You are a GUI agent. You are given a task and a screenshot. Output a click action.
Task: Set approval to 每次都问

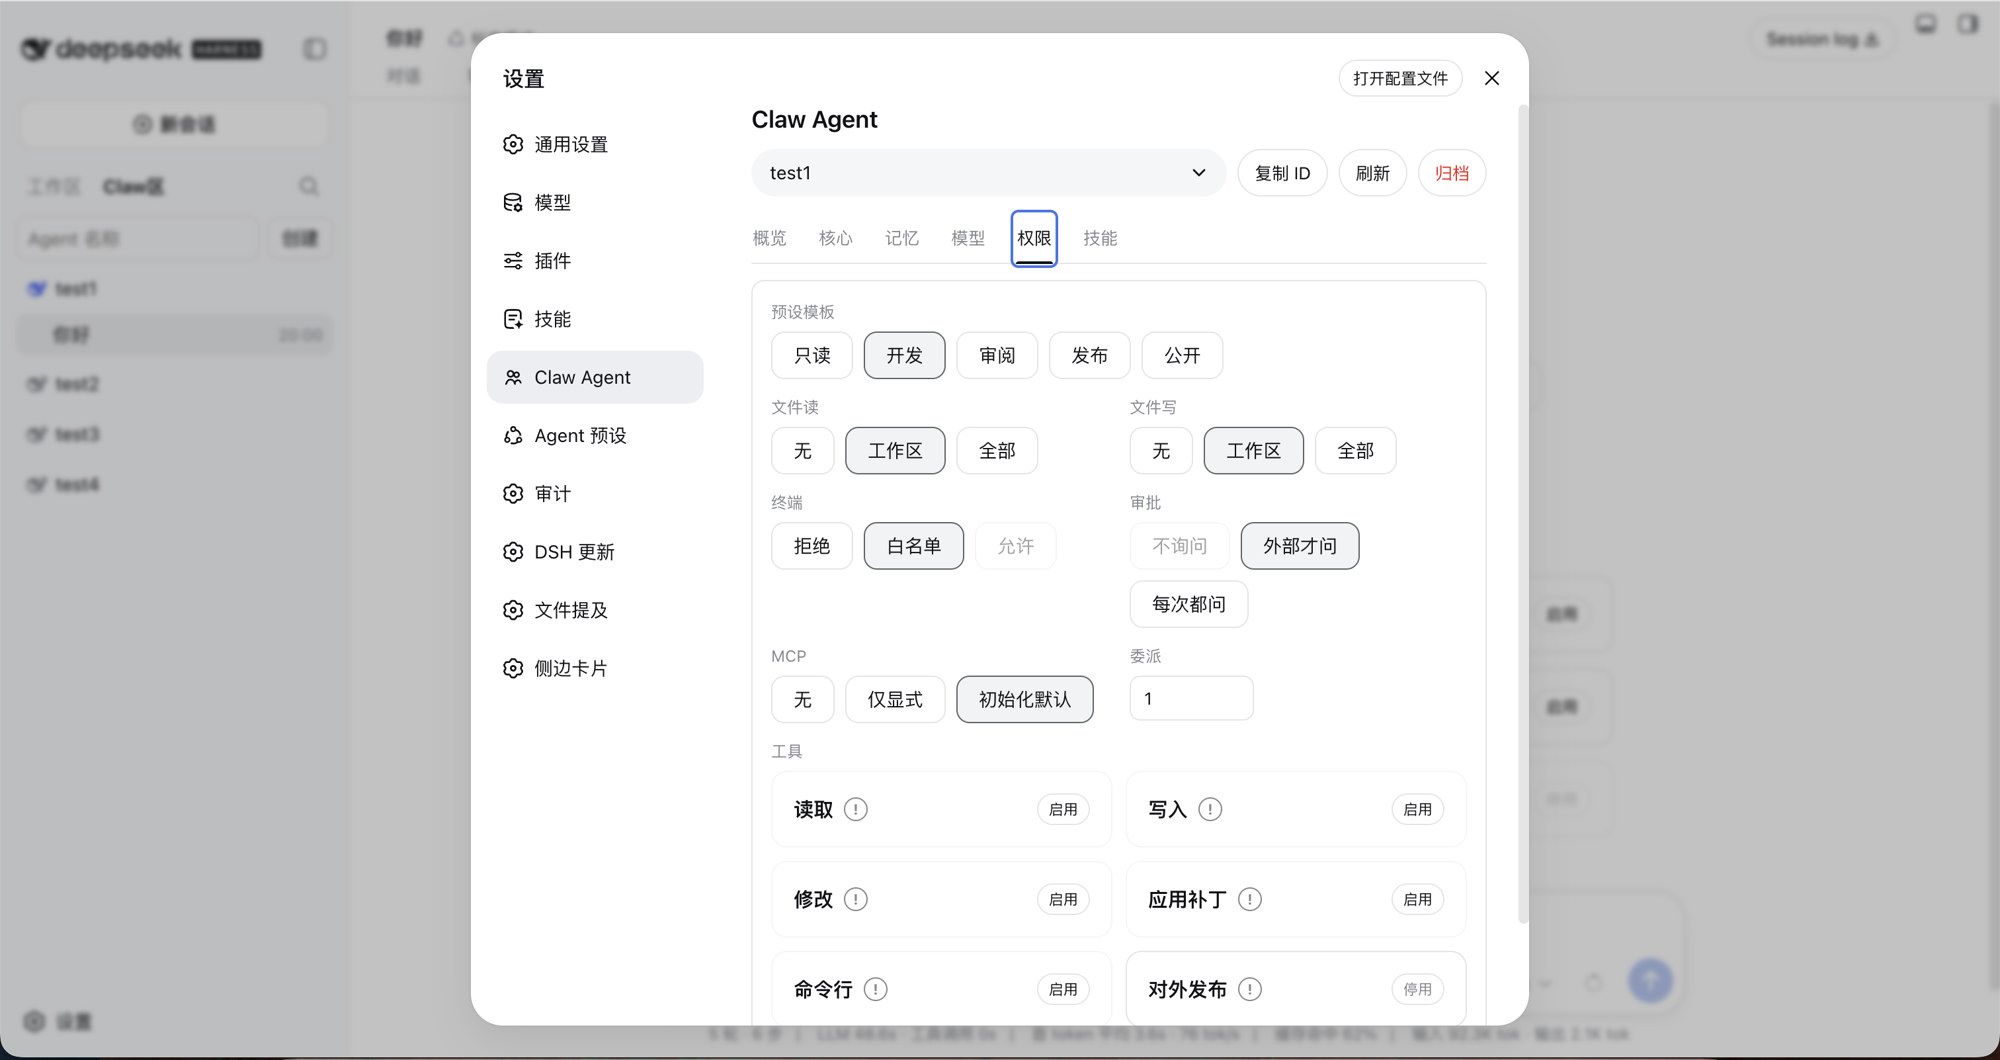coord(1189,604)
